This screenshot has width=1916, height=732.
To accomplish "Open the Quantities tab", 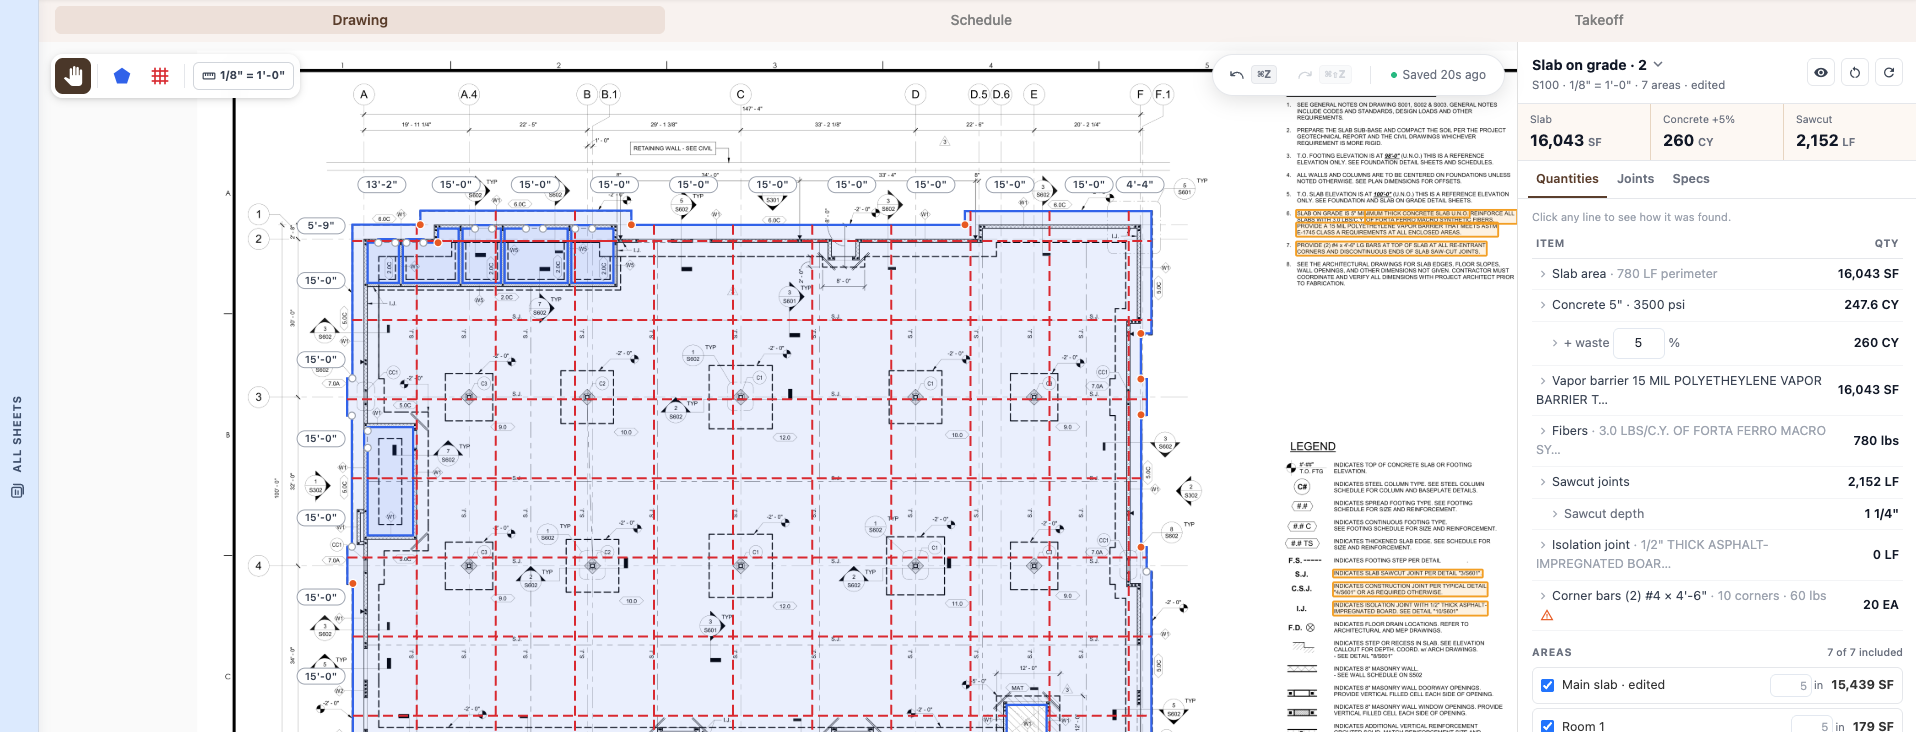I will [x=1567, y=179].
